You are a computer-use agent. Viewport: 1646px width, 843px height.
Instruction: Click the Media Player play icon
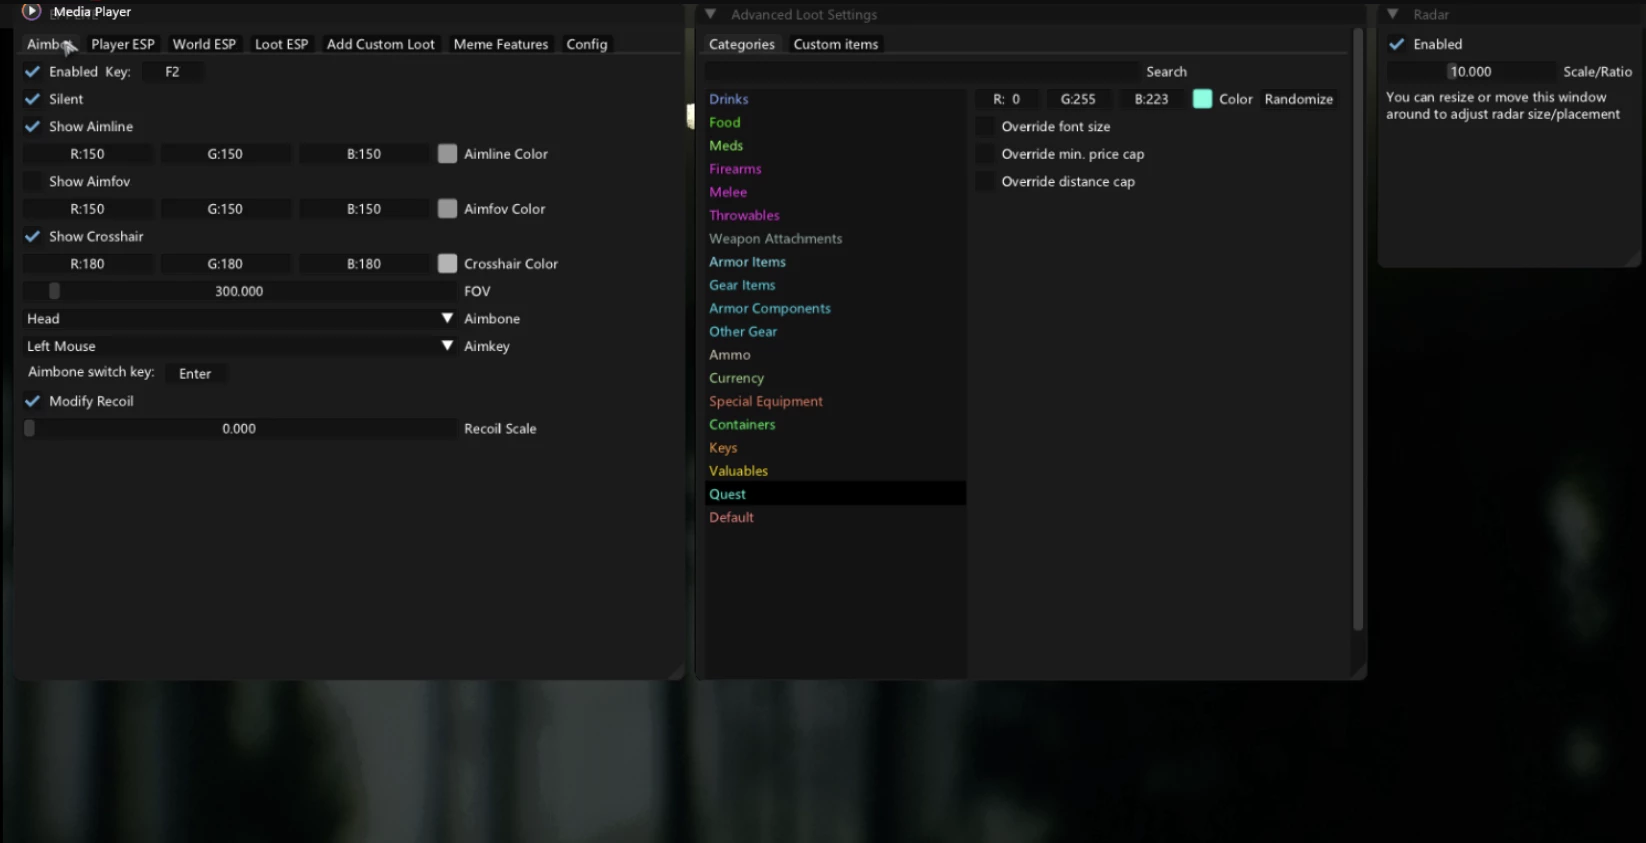coord(32,12)
